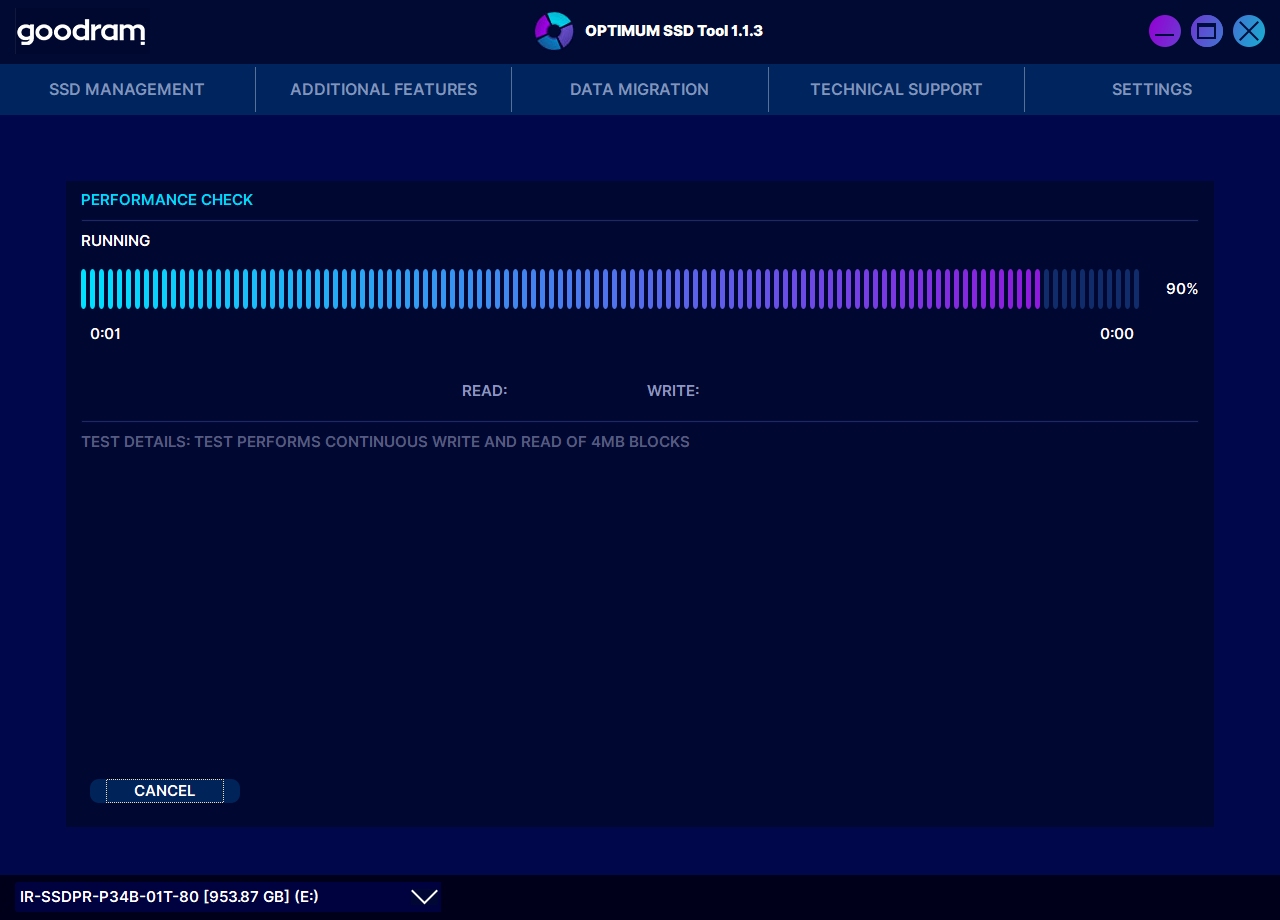1280x920 pixels.
Task: Expand the drive selection dropdown arrow
Action: (x=425, y=897)
